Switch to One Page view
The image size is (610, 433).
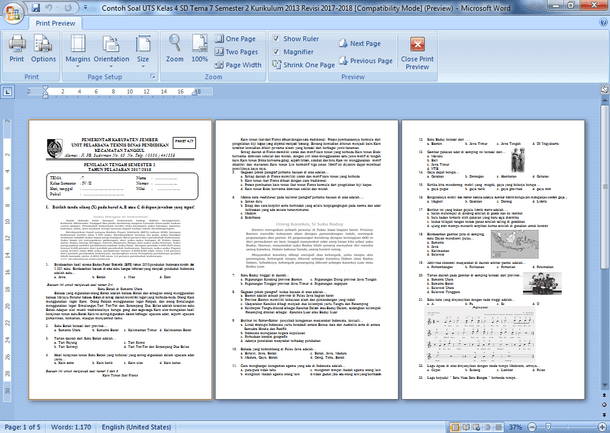pyautogui.click(x=236, y=39)
